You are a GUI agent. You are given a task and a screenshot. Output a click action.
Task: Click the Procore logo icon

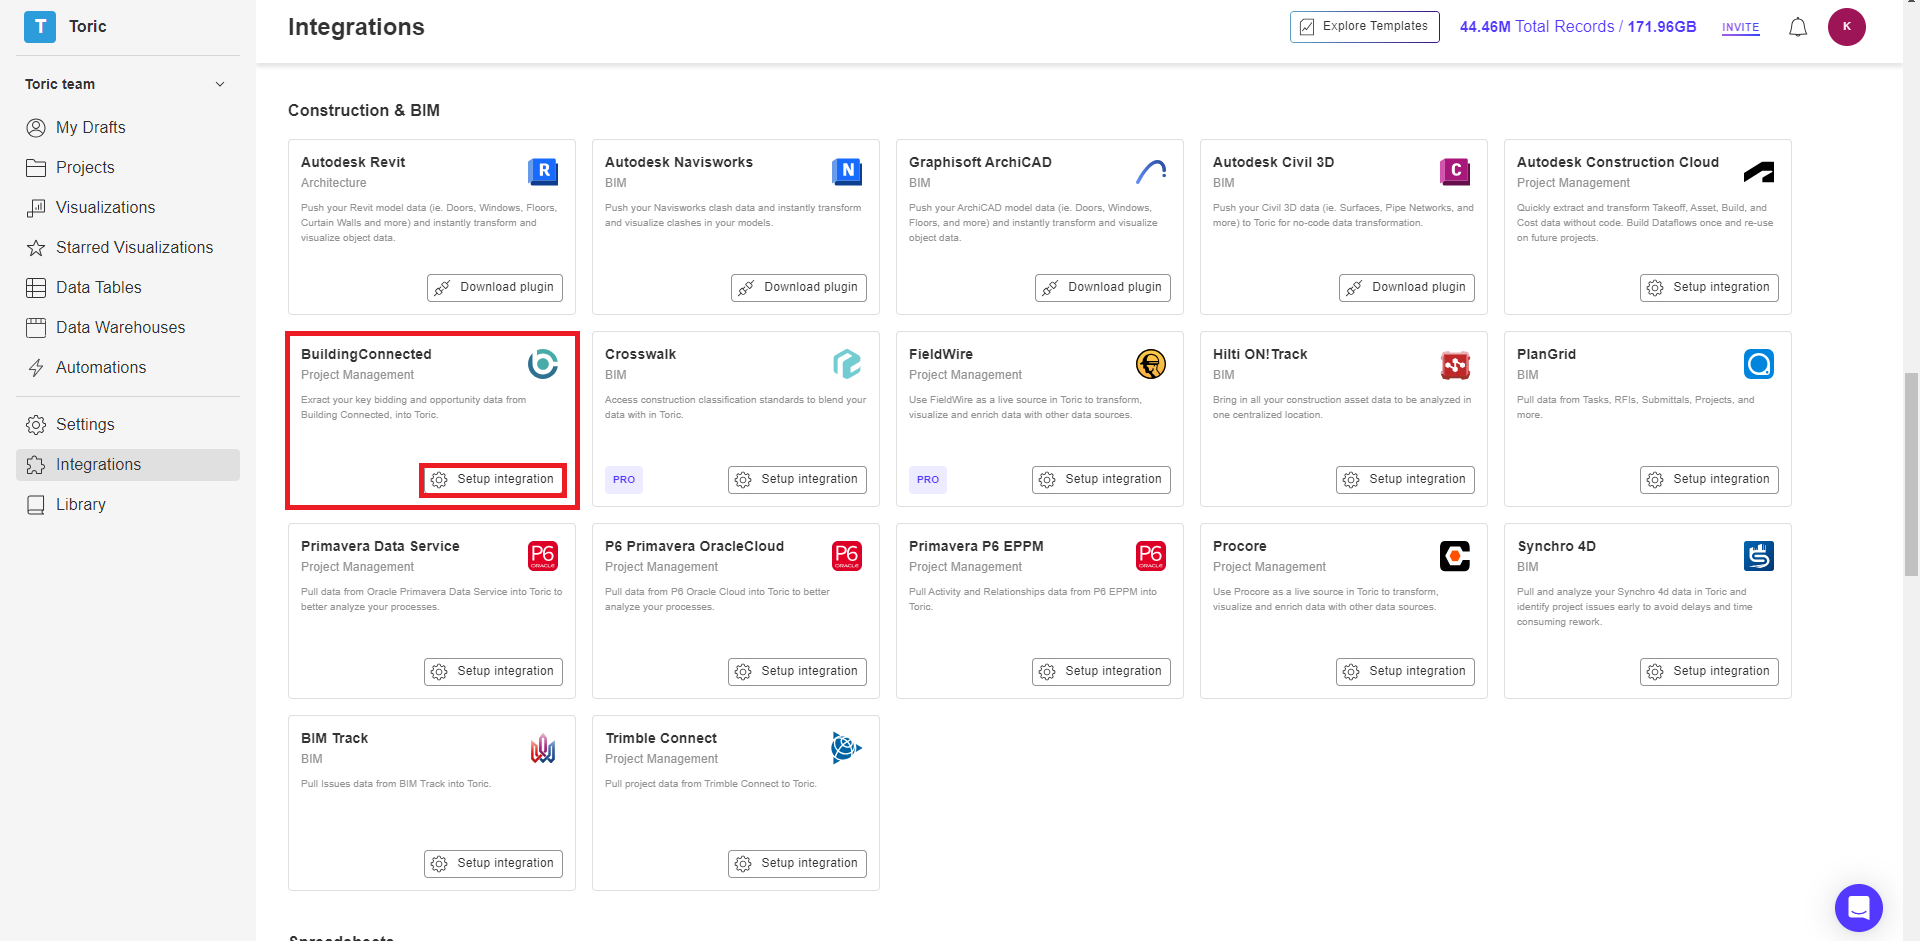(1455, 556)
